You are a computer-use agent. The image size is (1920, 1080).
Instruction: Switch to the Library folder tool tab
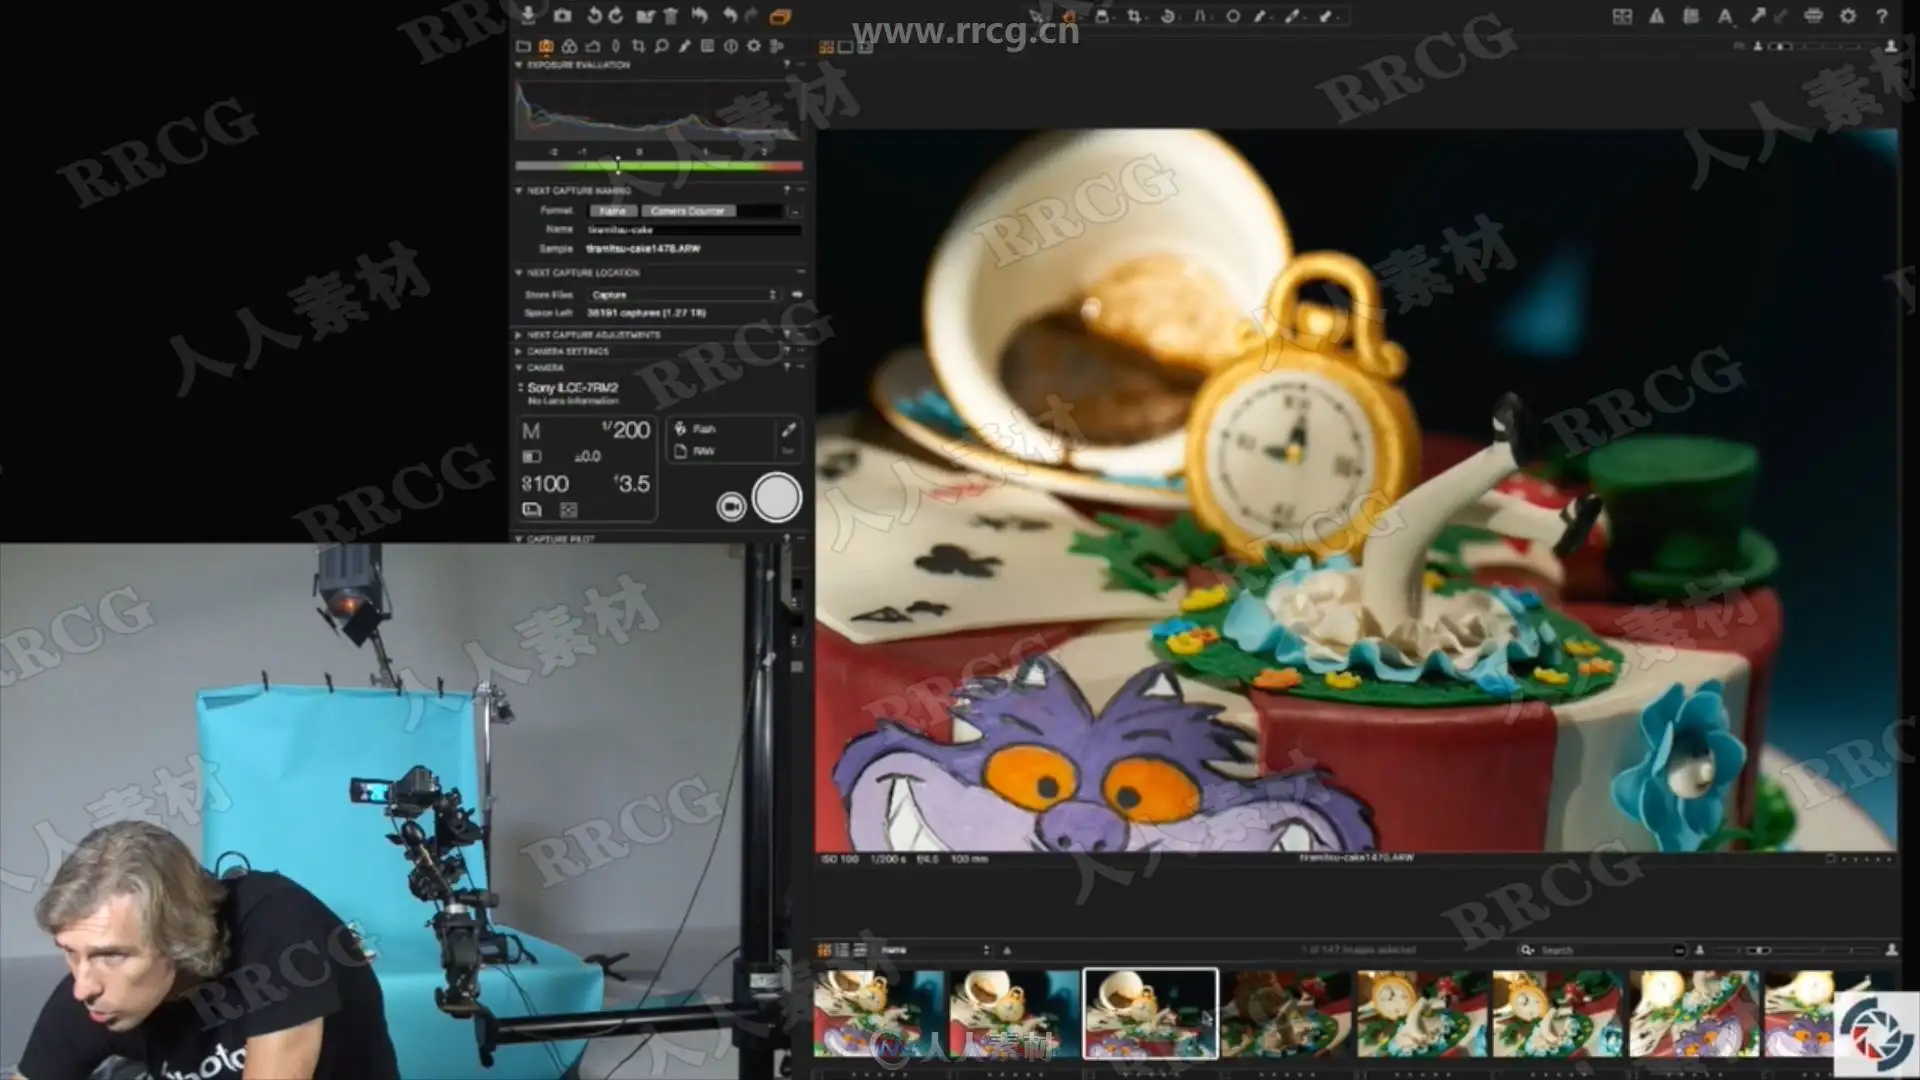[523, 46]
